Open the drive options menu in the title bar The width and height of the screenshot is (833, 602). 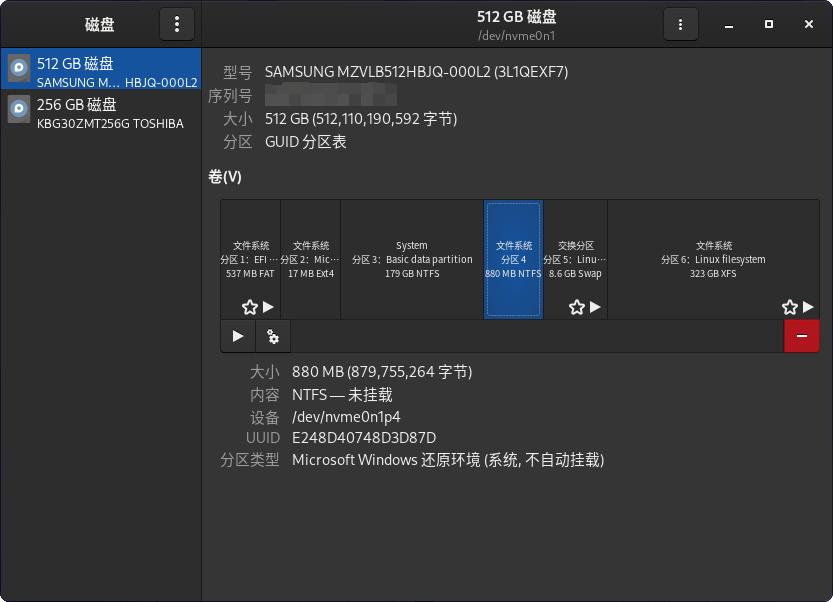coord(680,24)
